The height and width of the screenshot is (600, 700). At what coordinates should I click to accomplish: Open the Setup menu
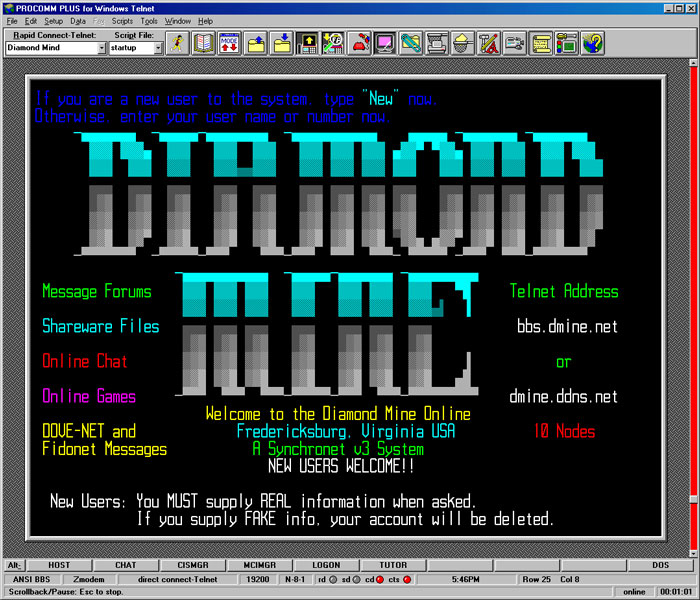pyautogui.click(x=54, y=21)
